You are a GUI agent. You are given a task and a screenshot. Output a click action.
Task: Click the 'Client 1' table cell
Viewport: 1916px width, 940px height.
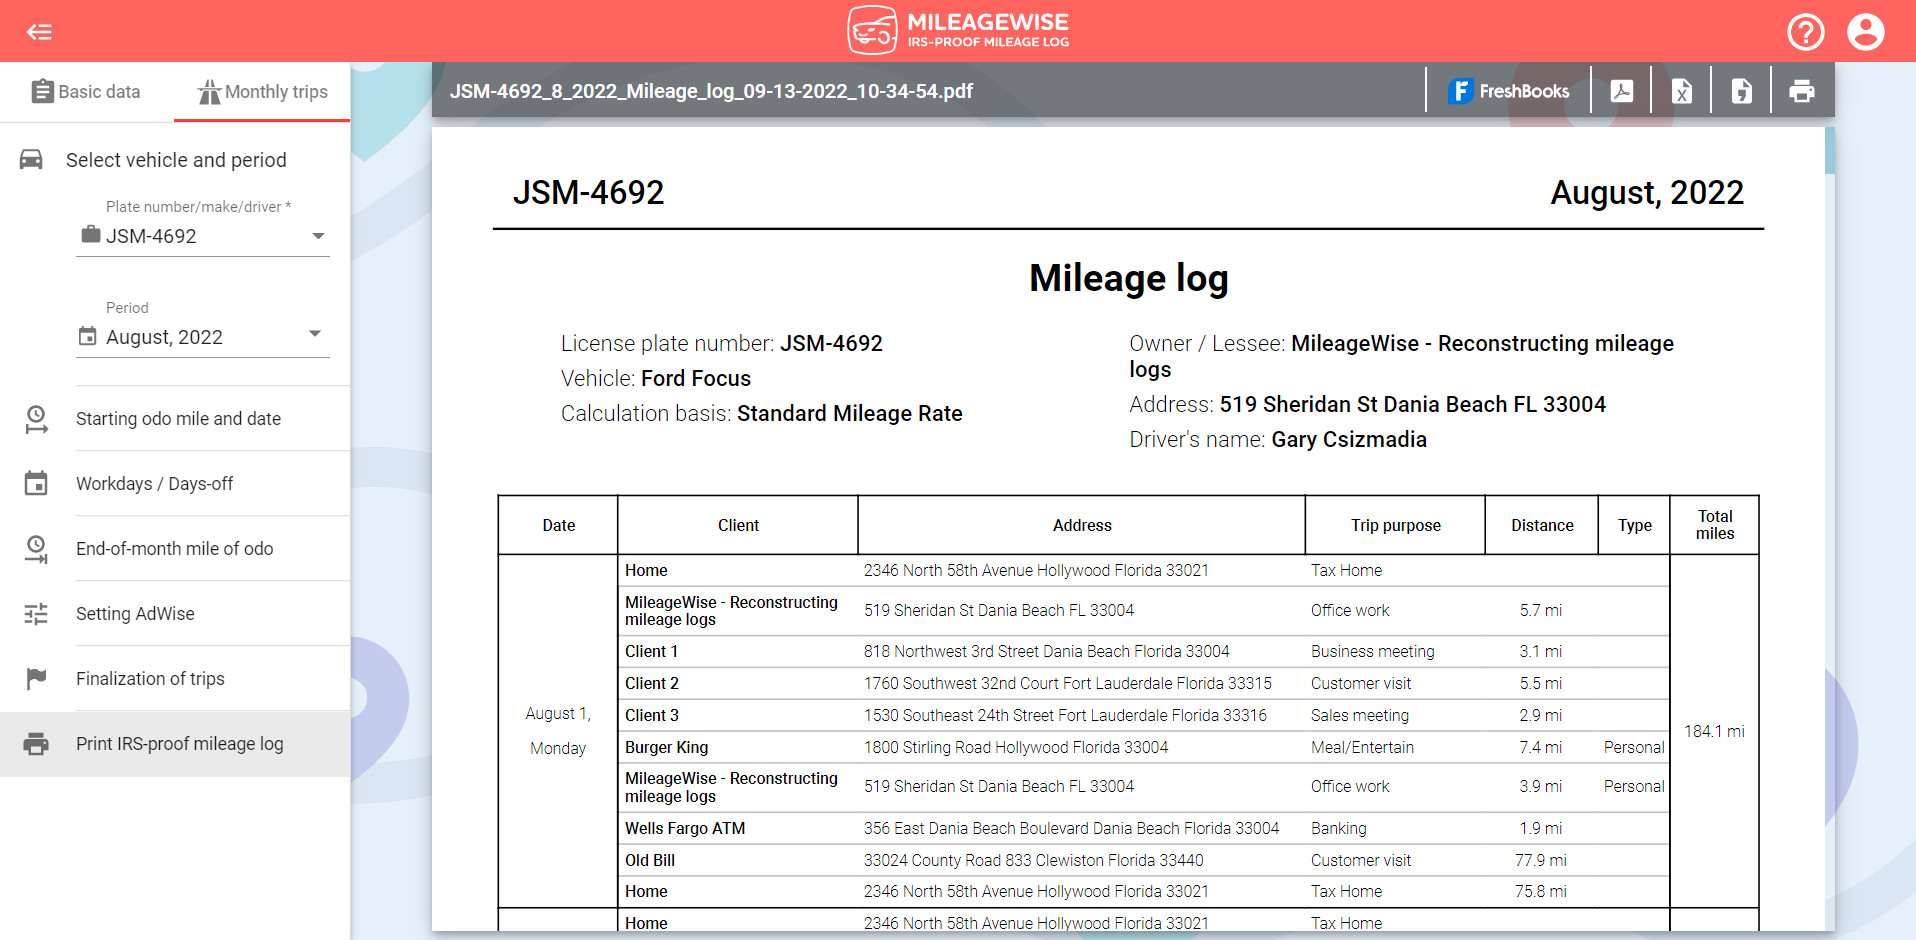(x=738, y=651)
